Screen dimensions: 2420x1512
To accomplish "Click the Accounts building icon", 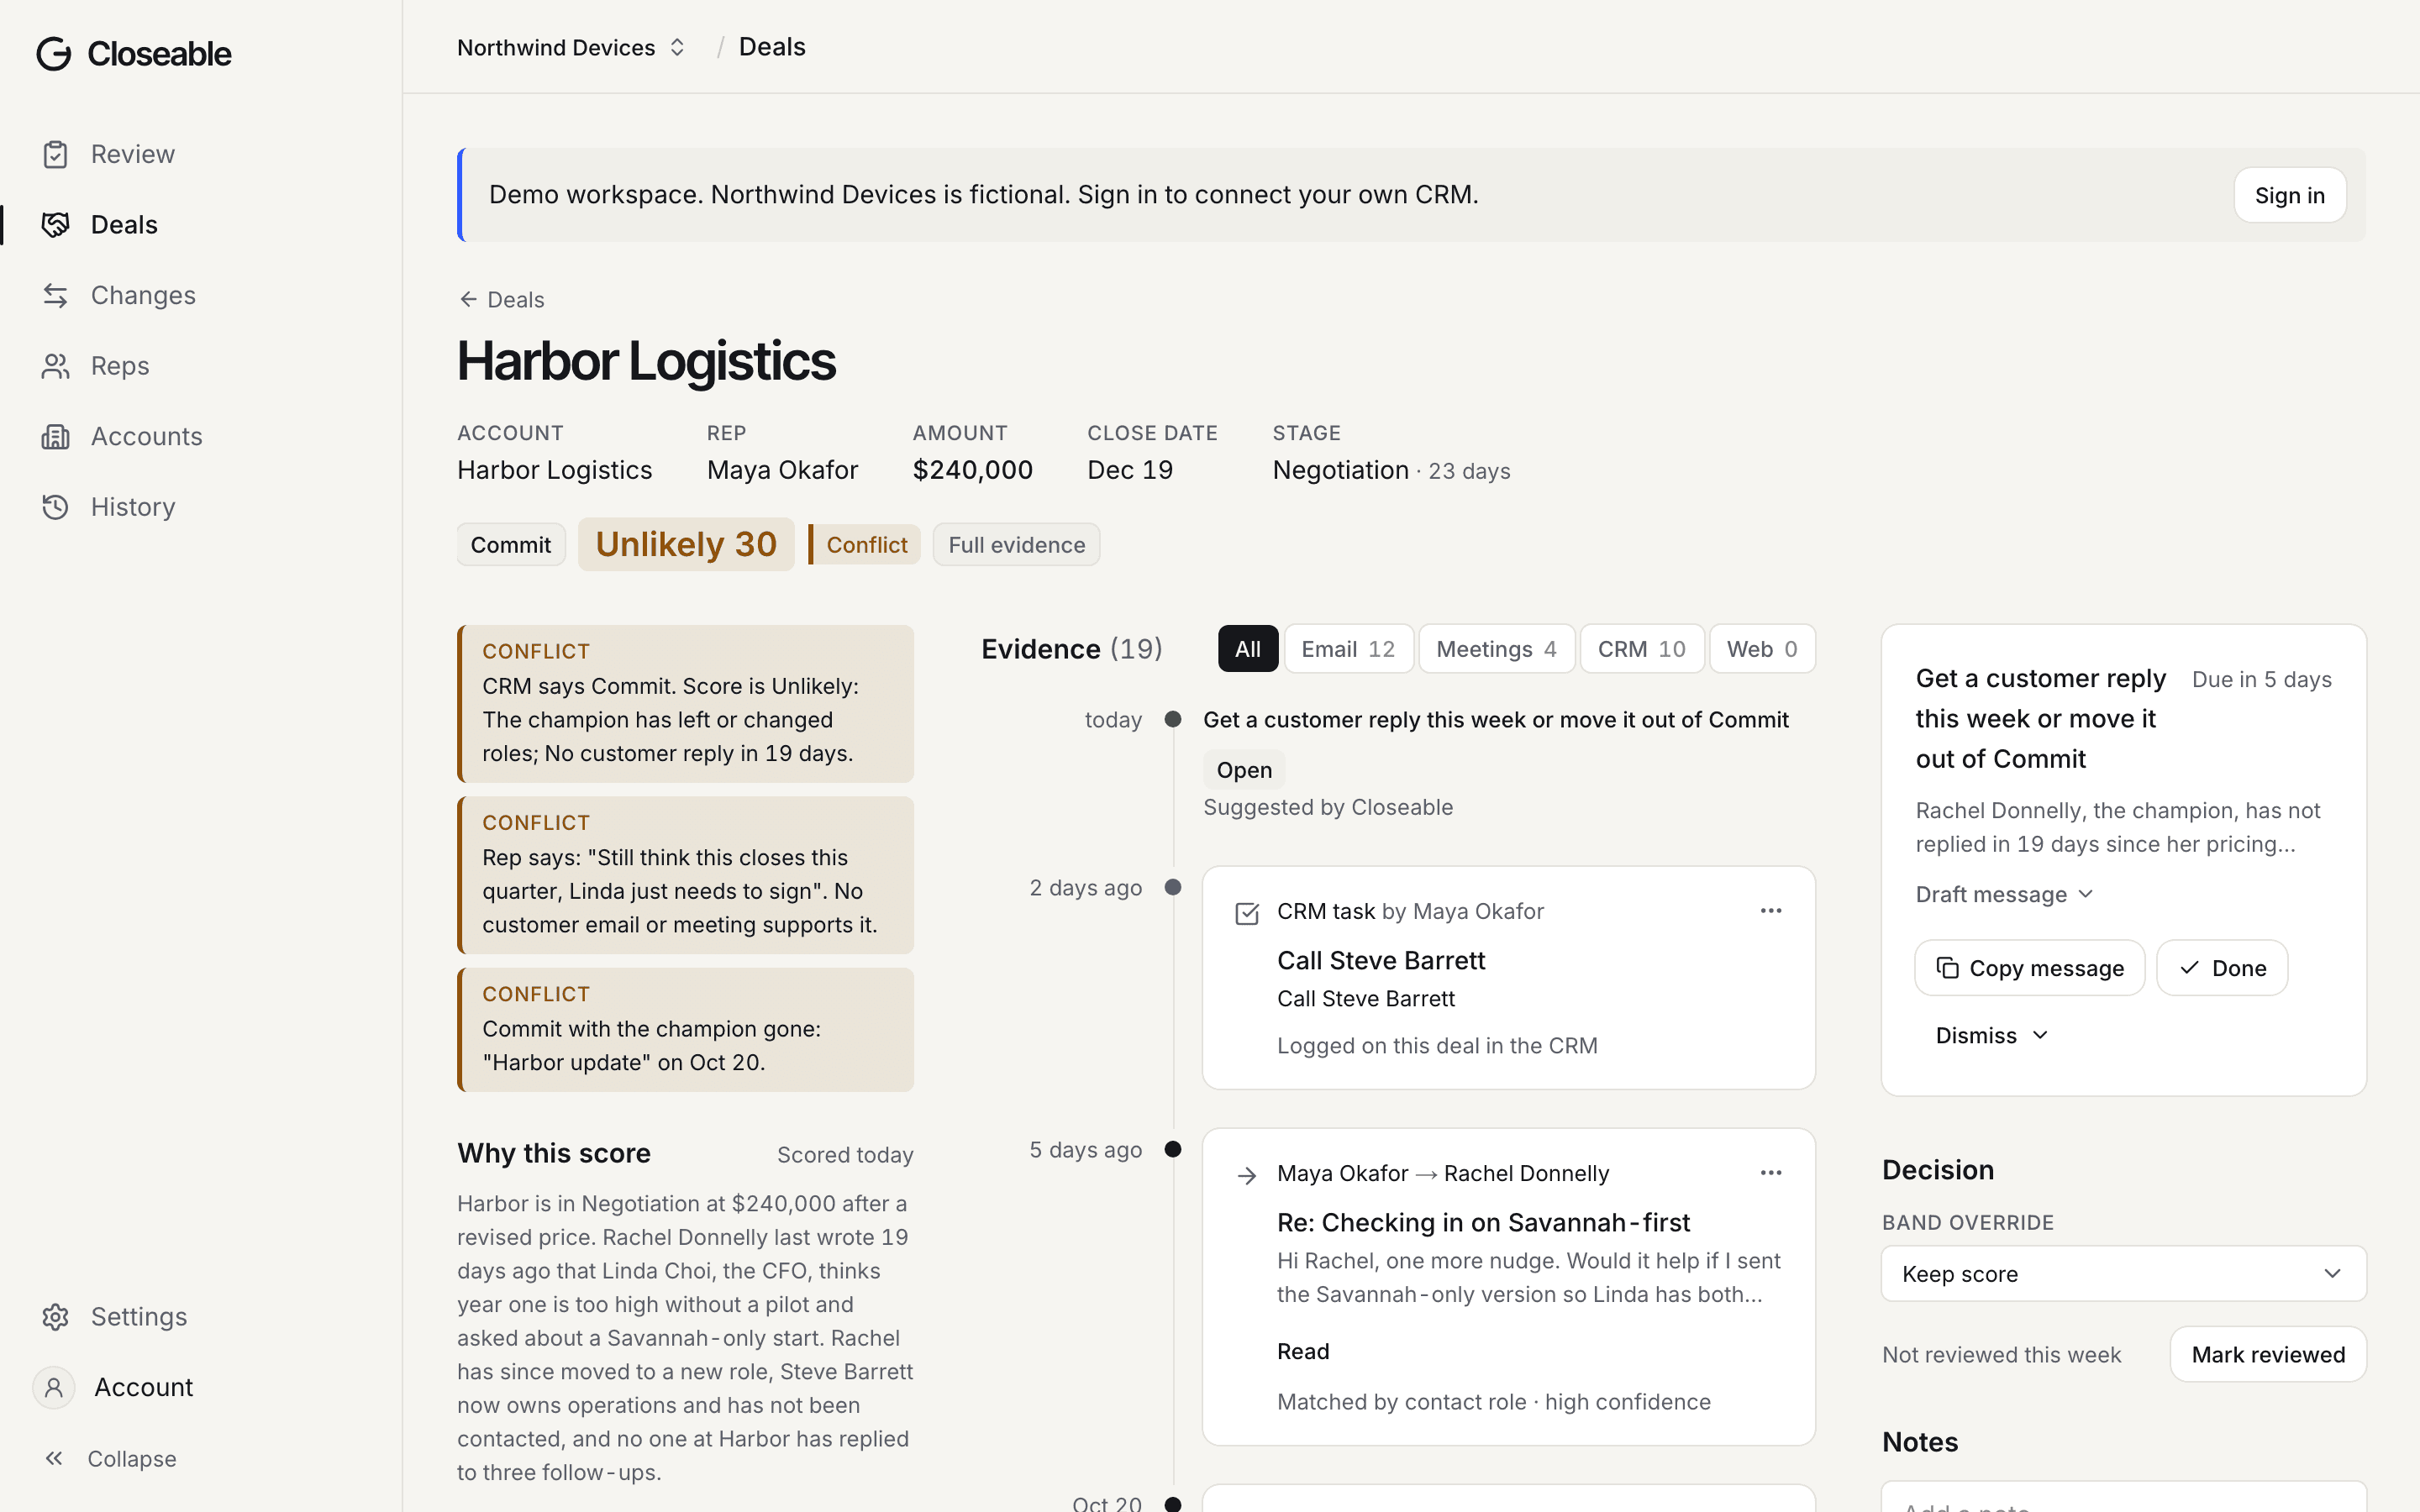I will tap(55, 437).
